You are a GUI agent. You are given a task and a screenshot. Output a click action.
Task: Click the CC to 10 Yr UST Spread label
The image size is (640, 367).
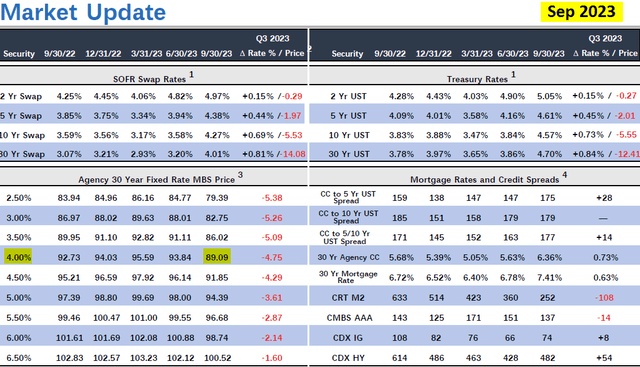click(x=348, y=217)
